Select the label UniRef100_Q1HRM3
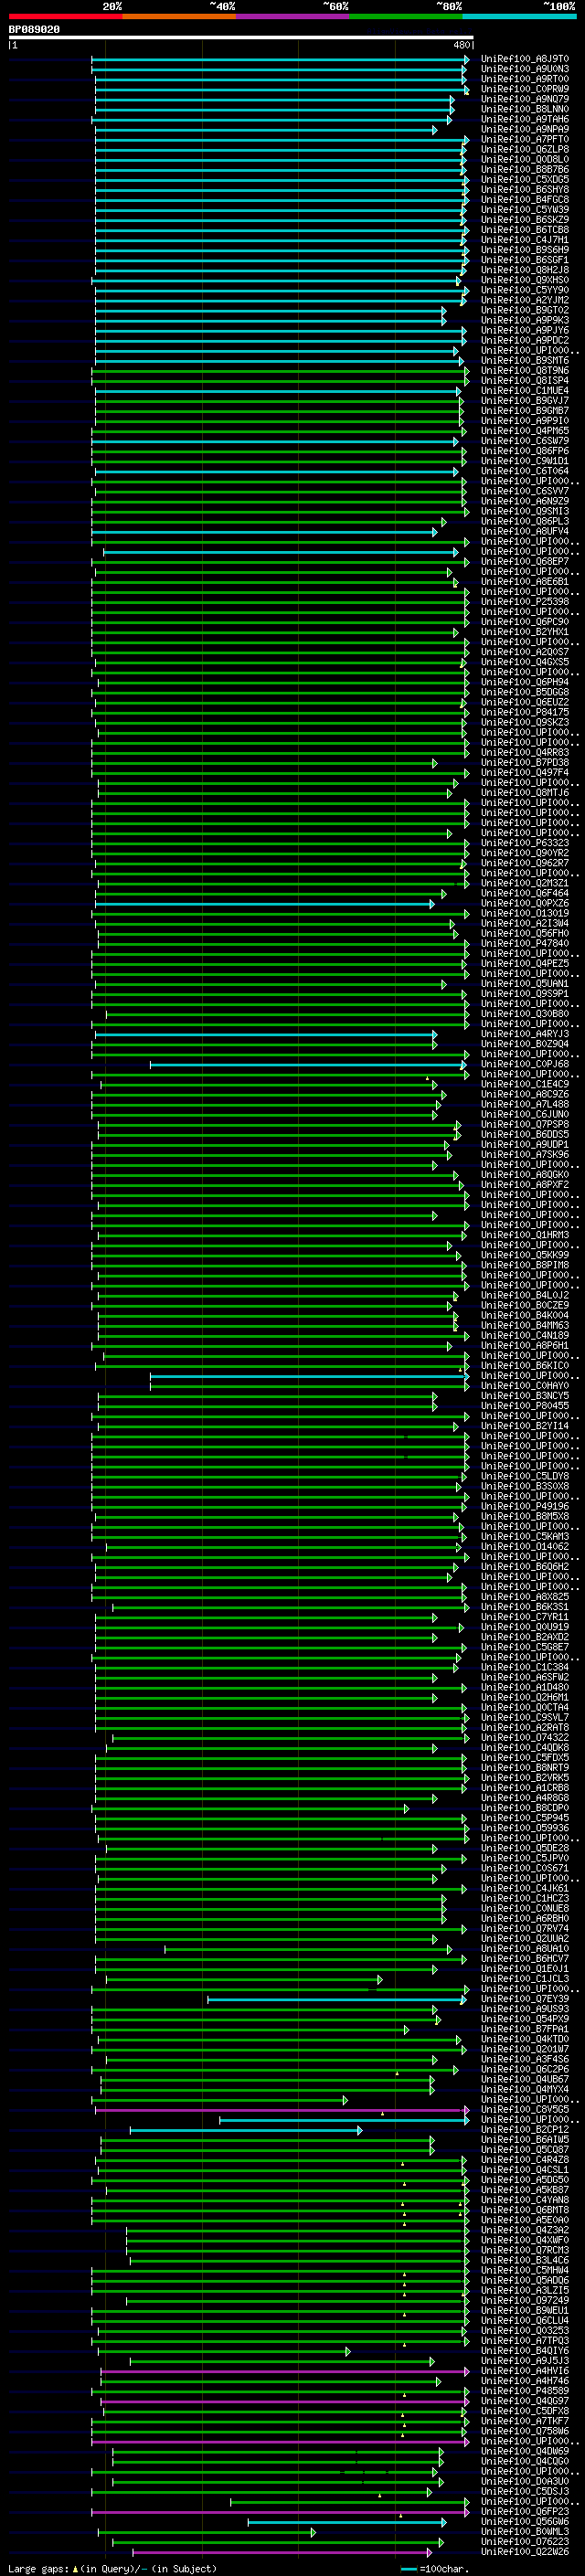The image size is (585, 2576). coord(525,1235)
